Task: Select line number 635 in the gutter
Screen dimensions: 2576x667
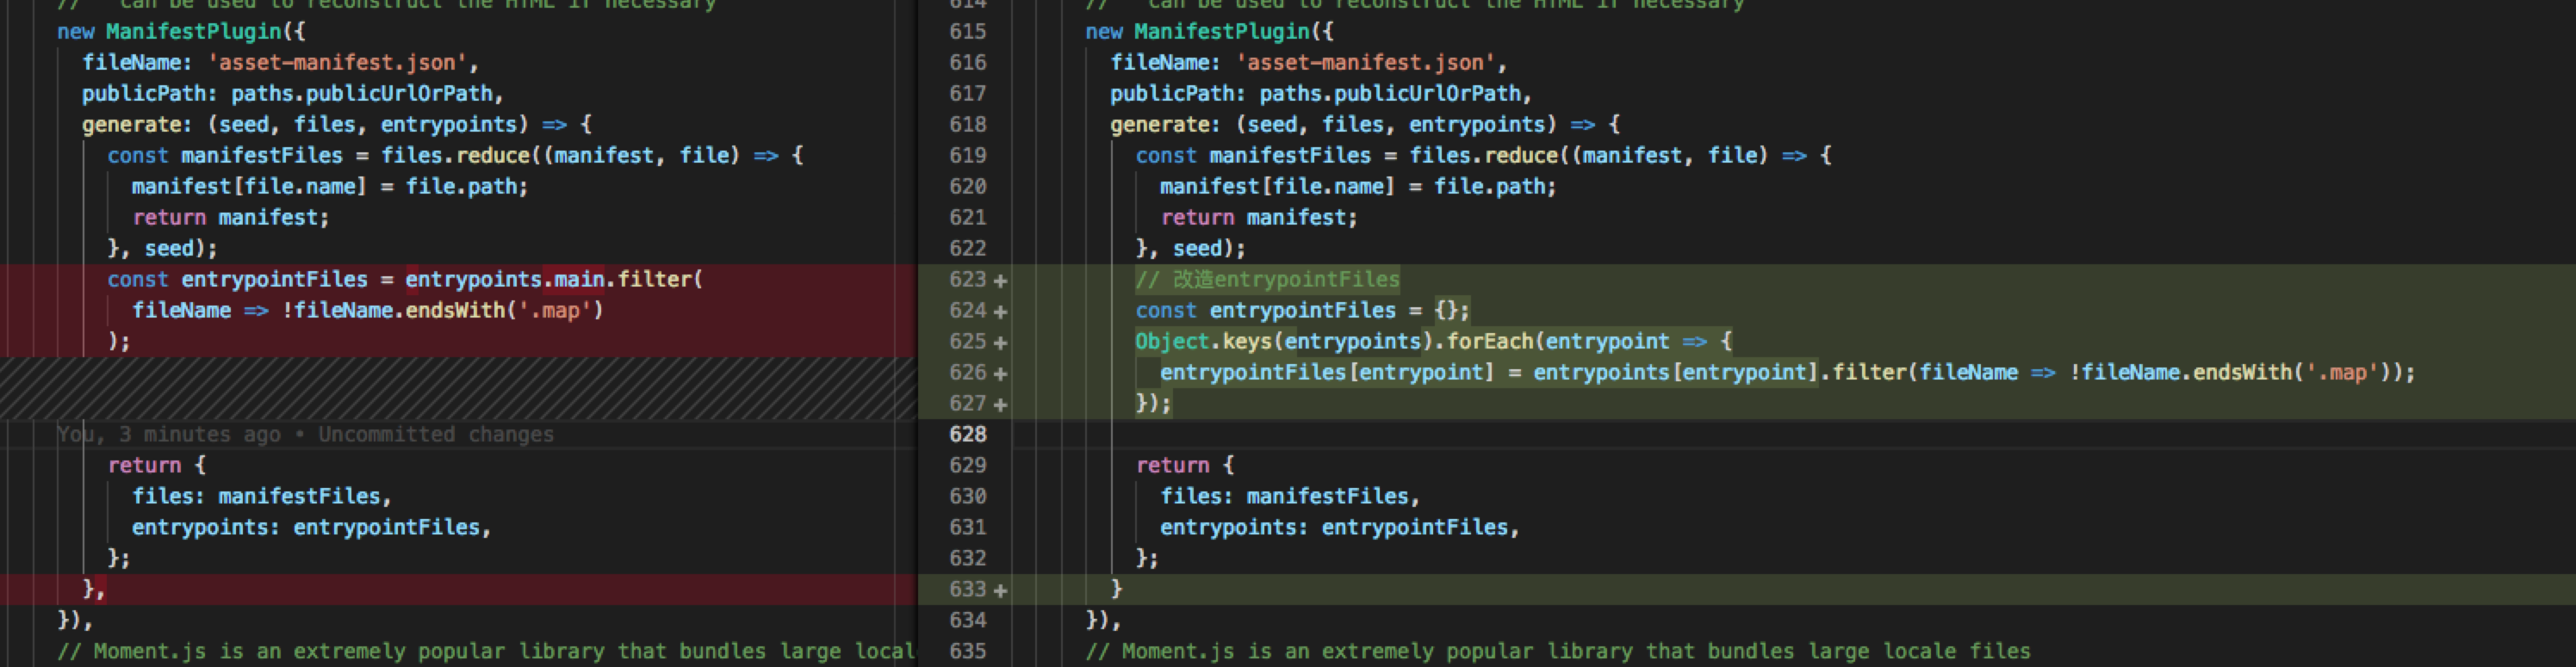Action: click(x=968, y=652)
